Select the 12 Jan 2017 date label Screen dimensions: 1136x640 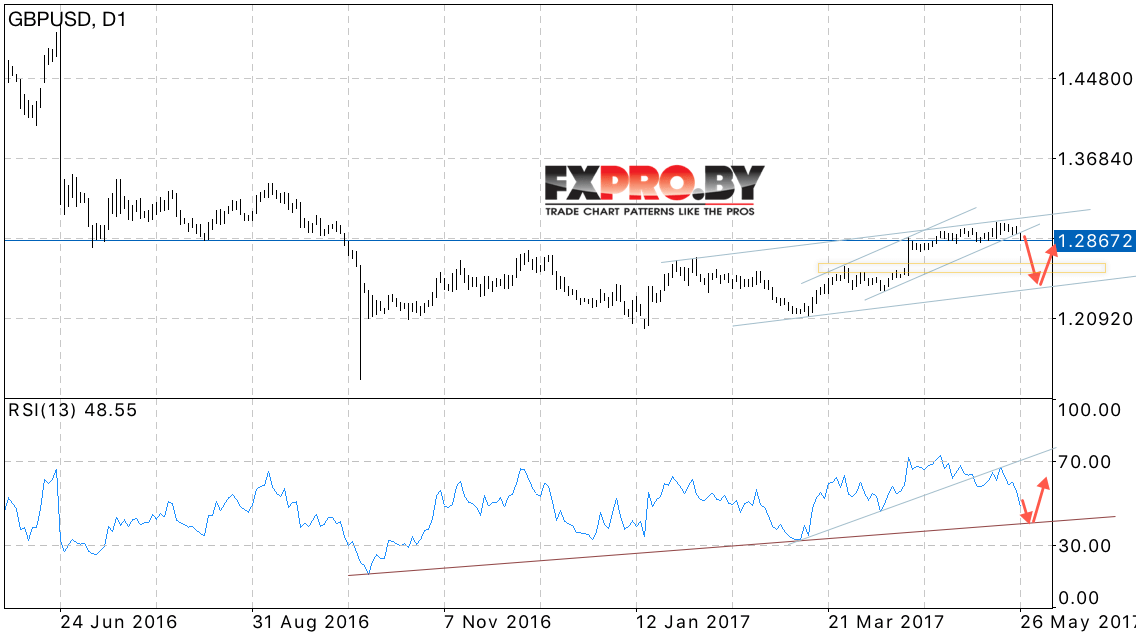(x=693, y=622)
